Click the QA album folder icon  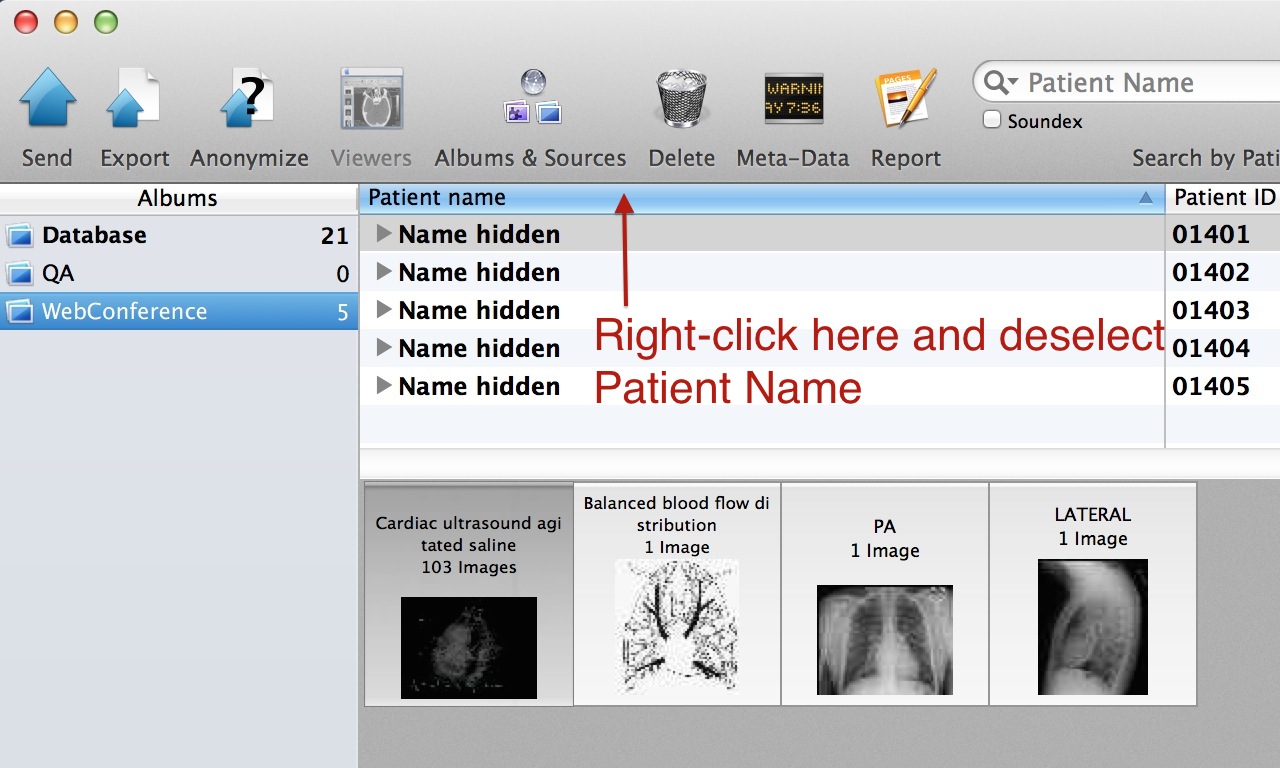pyautogui.click(x=19, y=274)
